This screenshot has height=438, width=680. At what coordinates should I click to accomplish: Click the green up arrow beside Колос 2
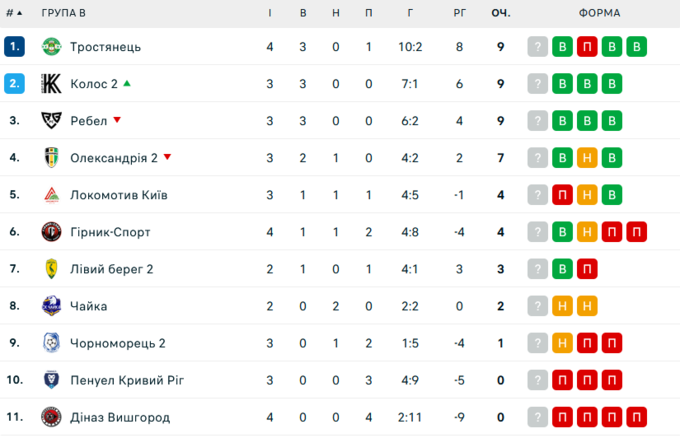point(127,84)
